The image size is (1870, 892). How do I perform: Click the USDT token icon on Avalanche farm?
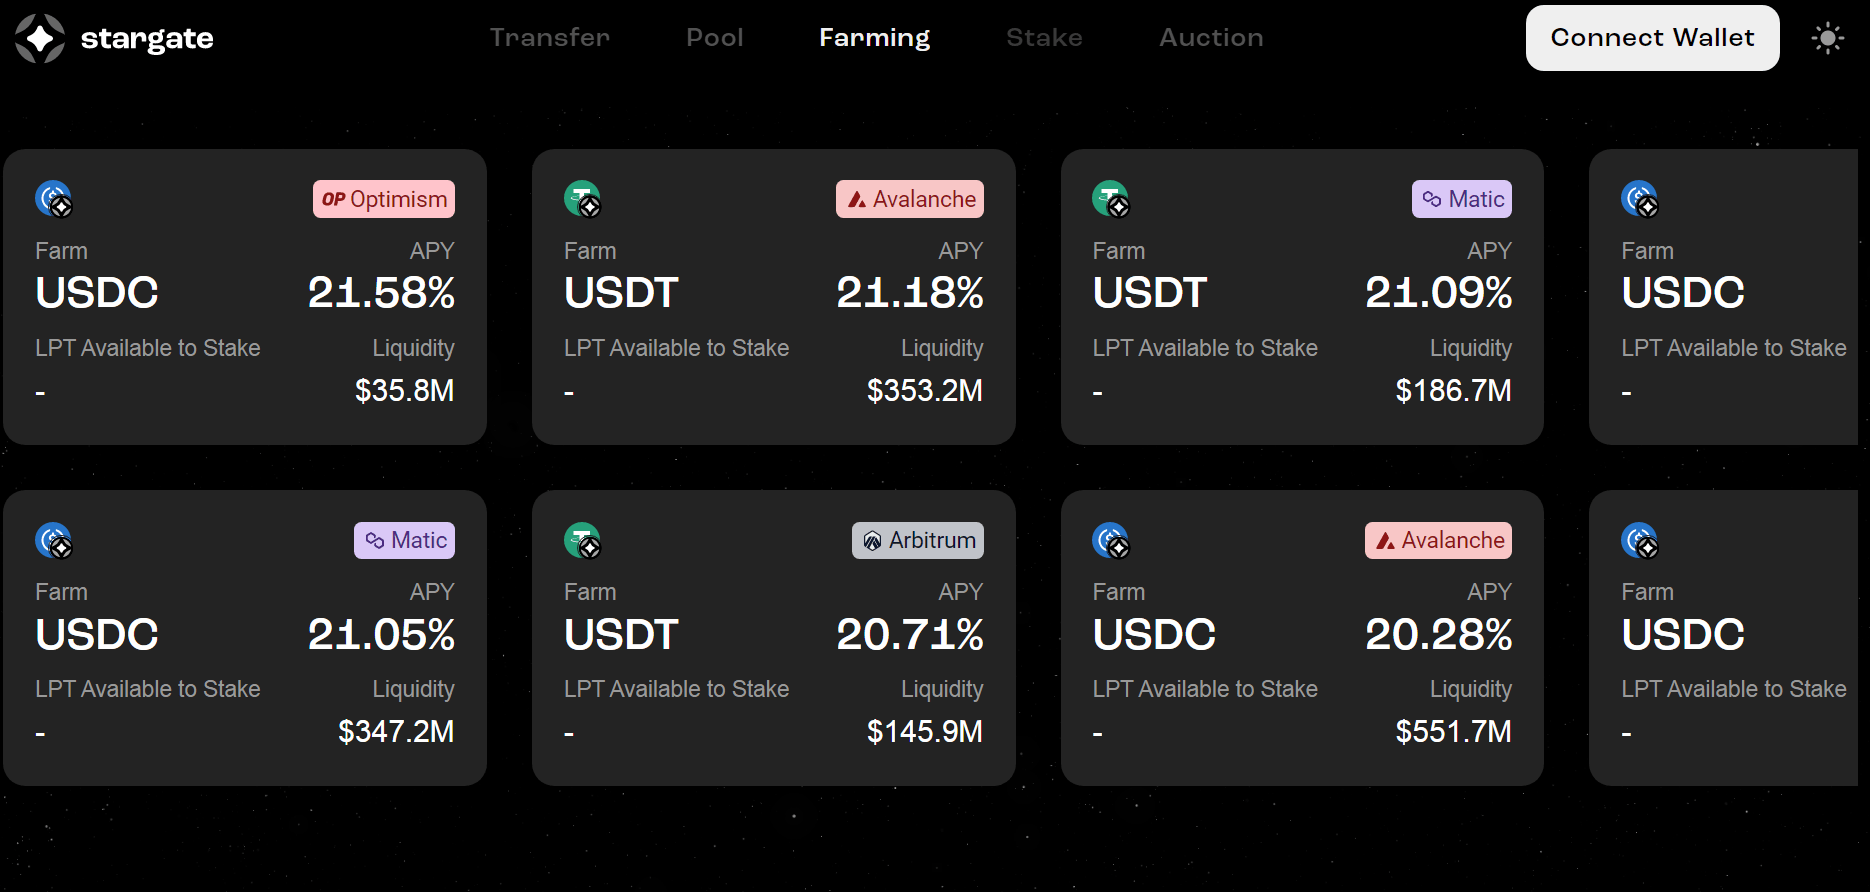(581, 197)
